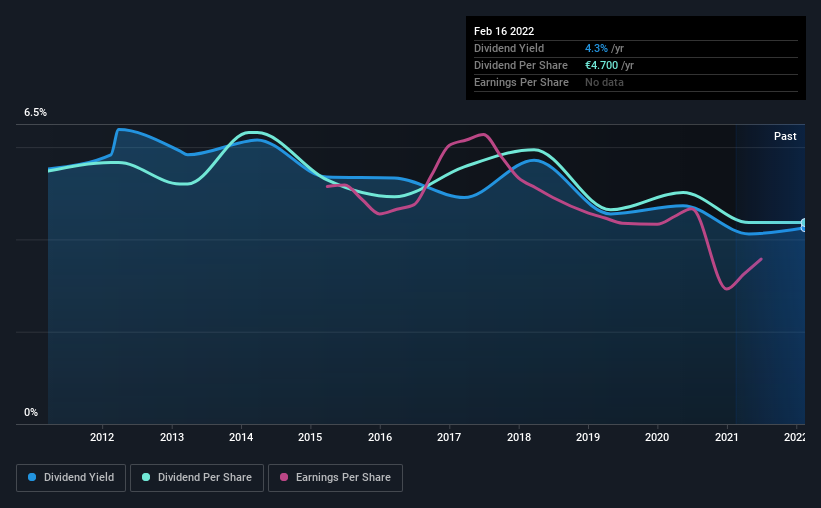Click the 0% y-axis label

click(31, 412)
